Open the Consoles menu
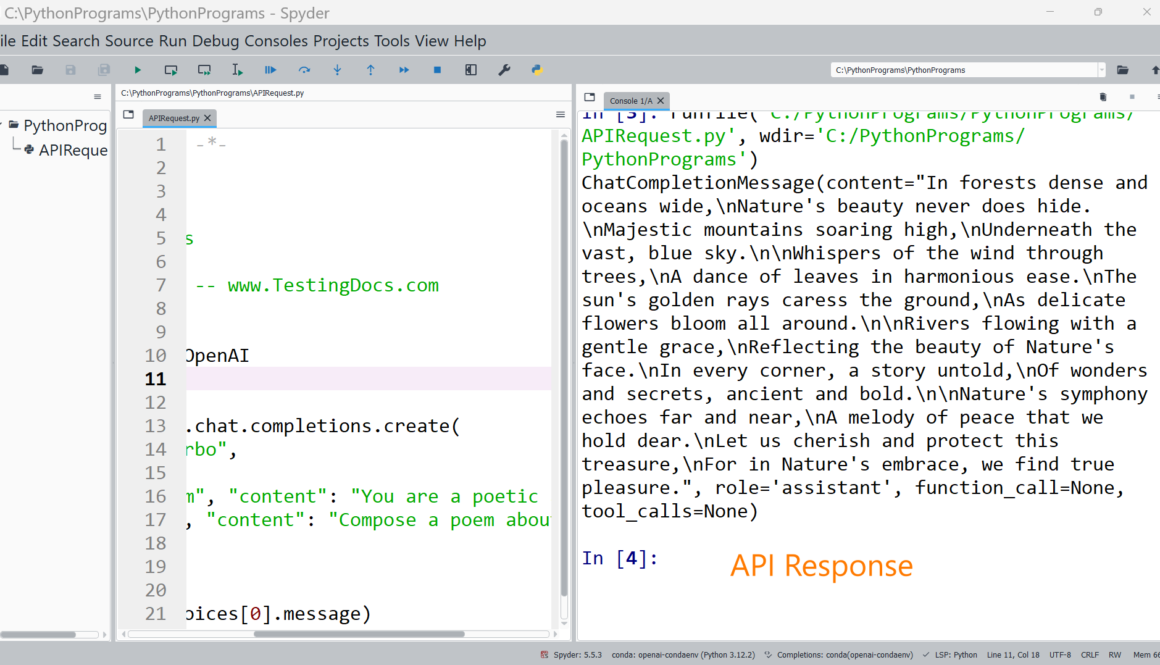This screenshot has width=1160, height=665. (276, 41)
